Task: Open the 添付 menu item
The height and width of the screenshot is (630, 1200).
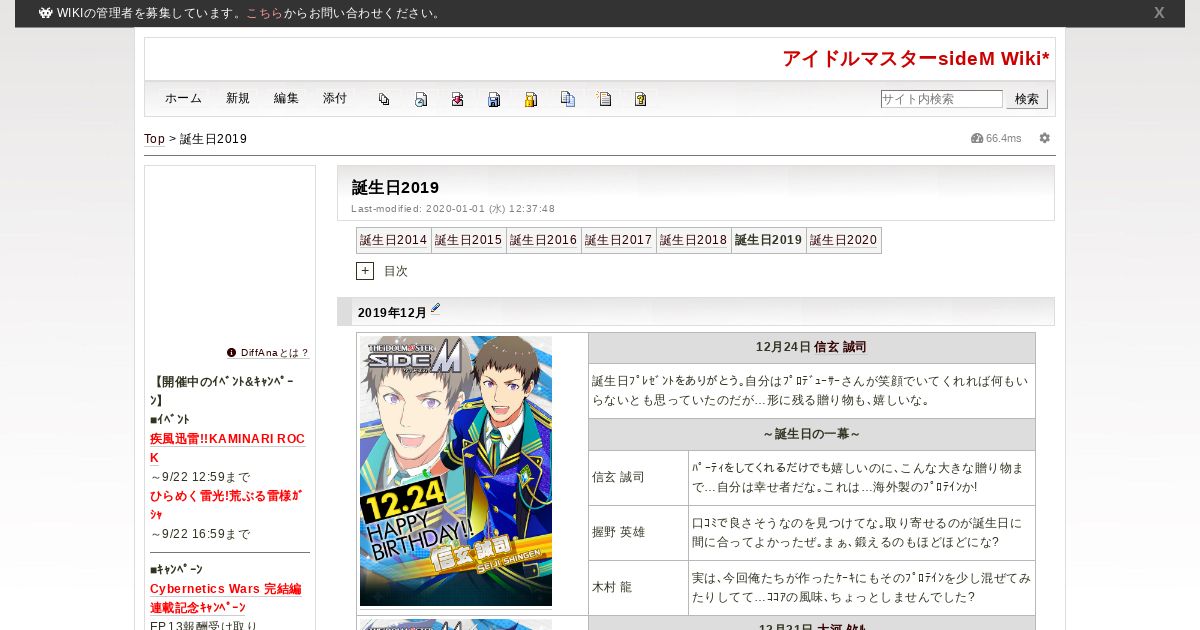Action: click(x=335, y=99)
